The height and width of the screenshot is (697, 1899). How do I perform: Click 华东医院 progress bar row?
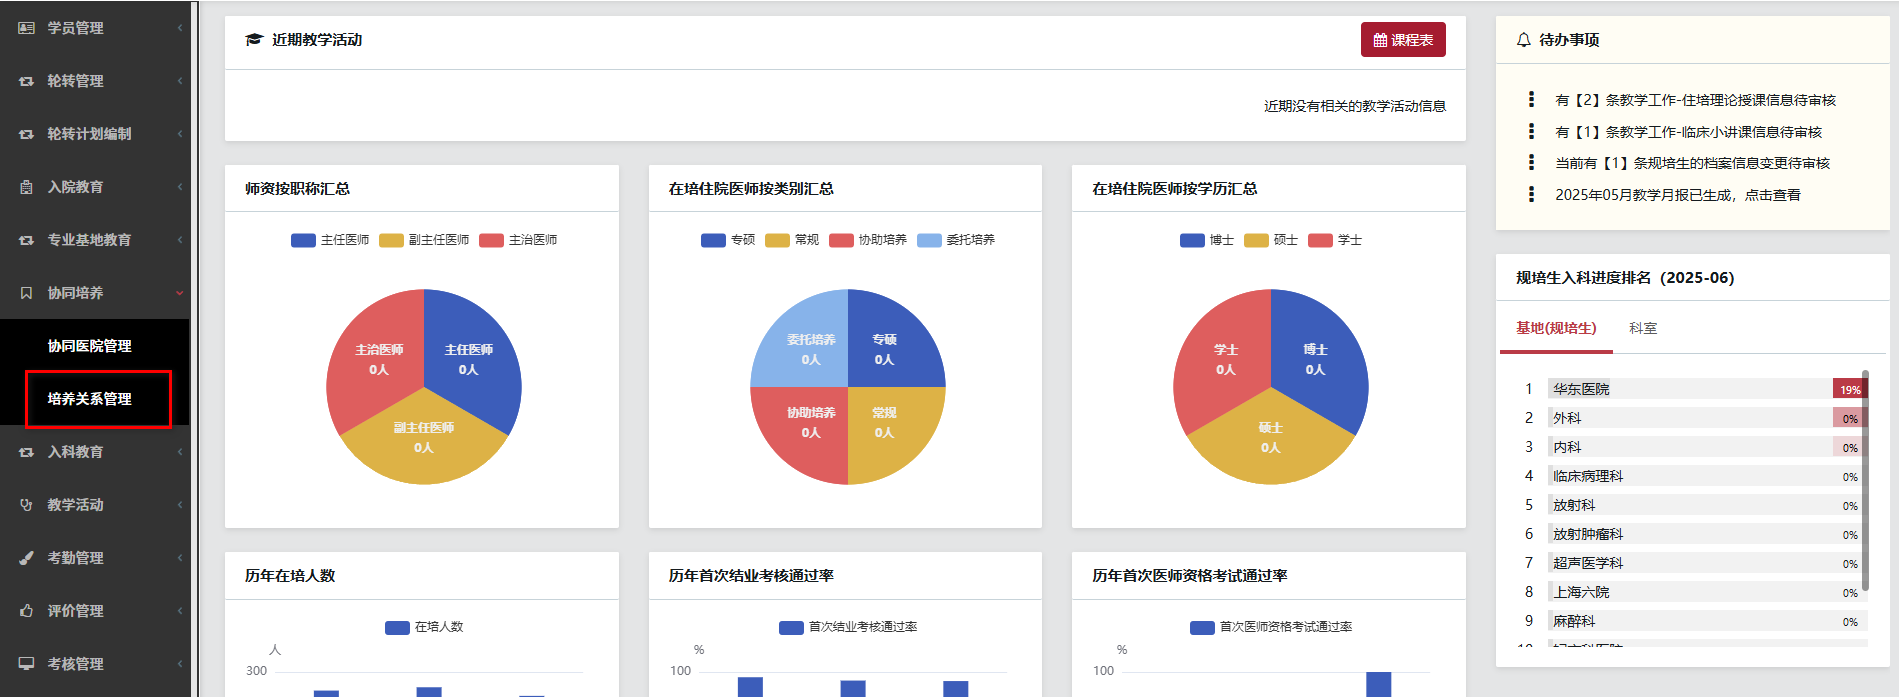[x=1706, y=389]
